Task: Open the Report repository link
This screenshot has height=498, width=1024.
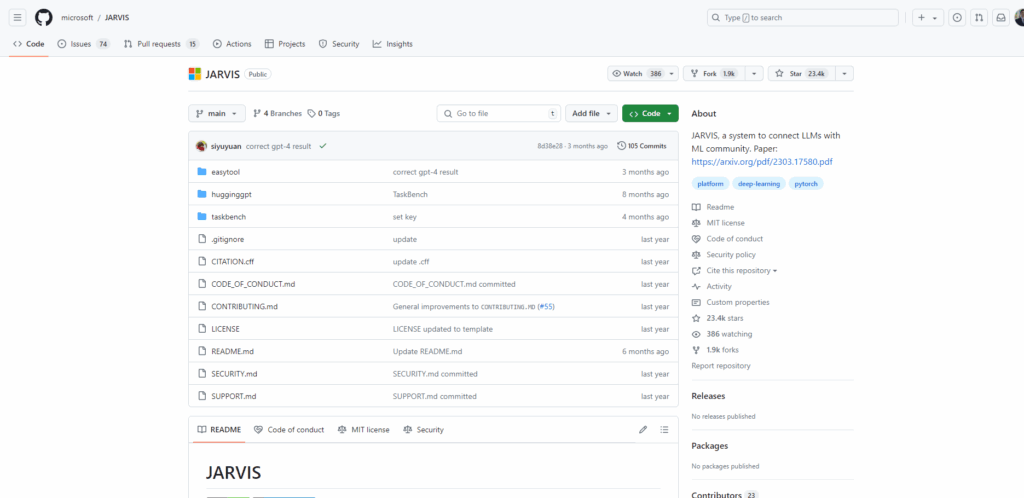Action: pyautogui.click(x=721, y=366)
